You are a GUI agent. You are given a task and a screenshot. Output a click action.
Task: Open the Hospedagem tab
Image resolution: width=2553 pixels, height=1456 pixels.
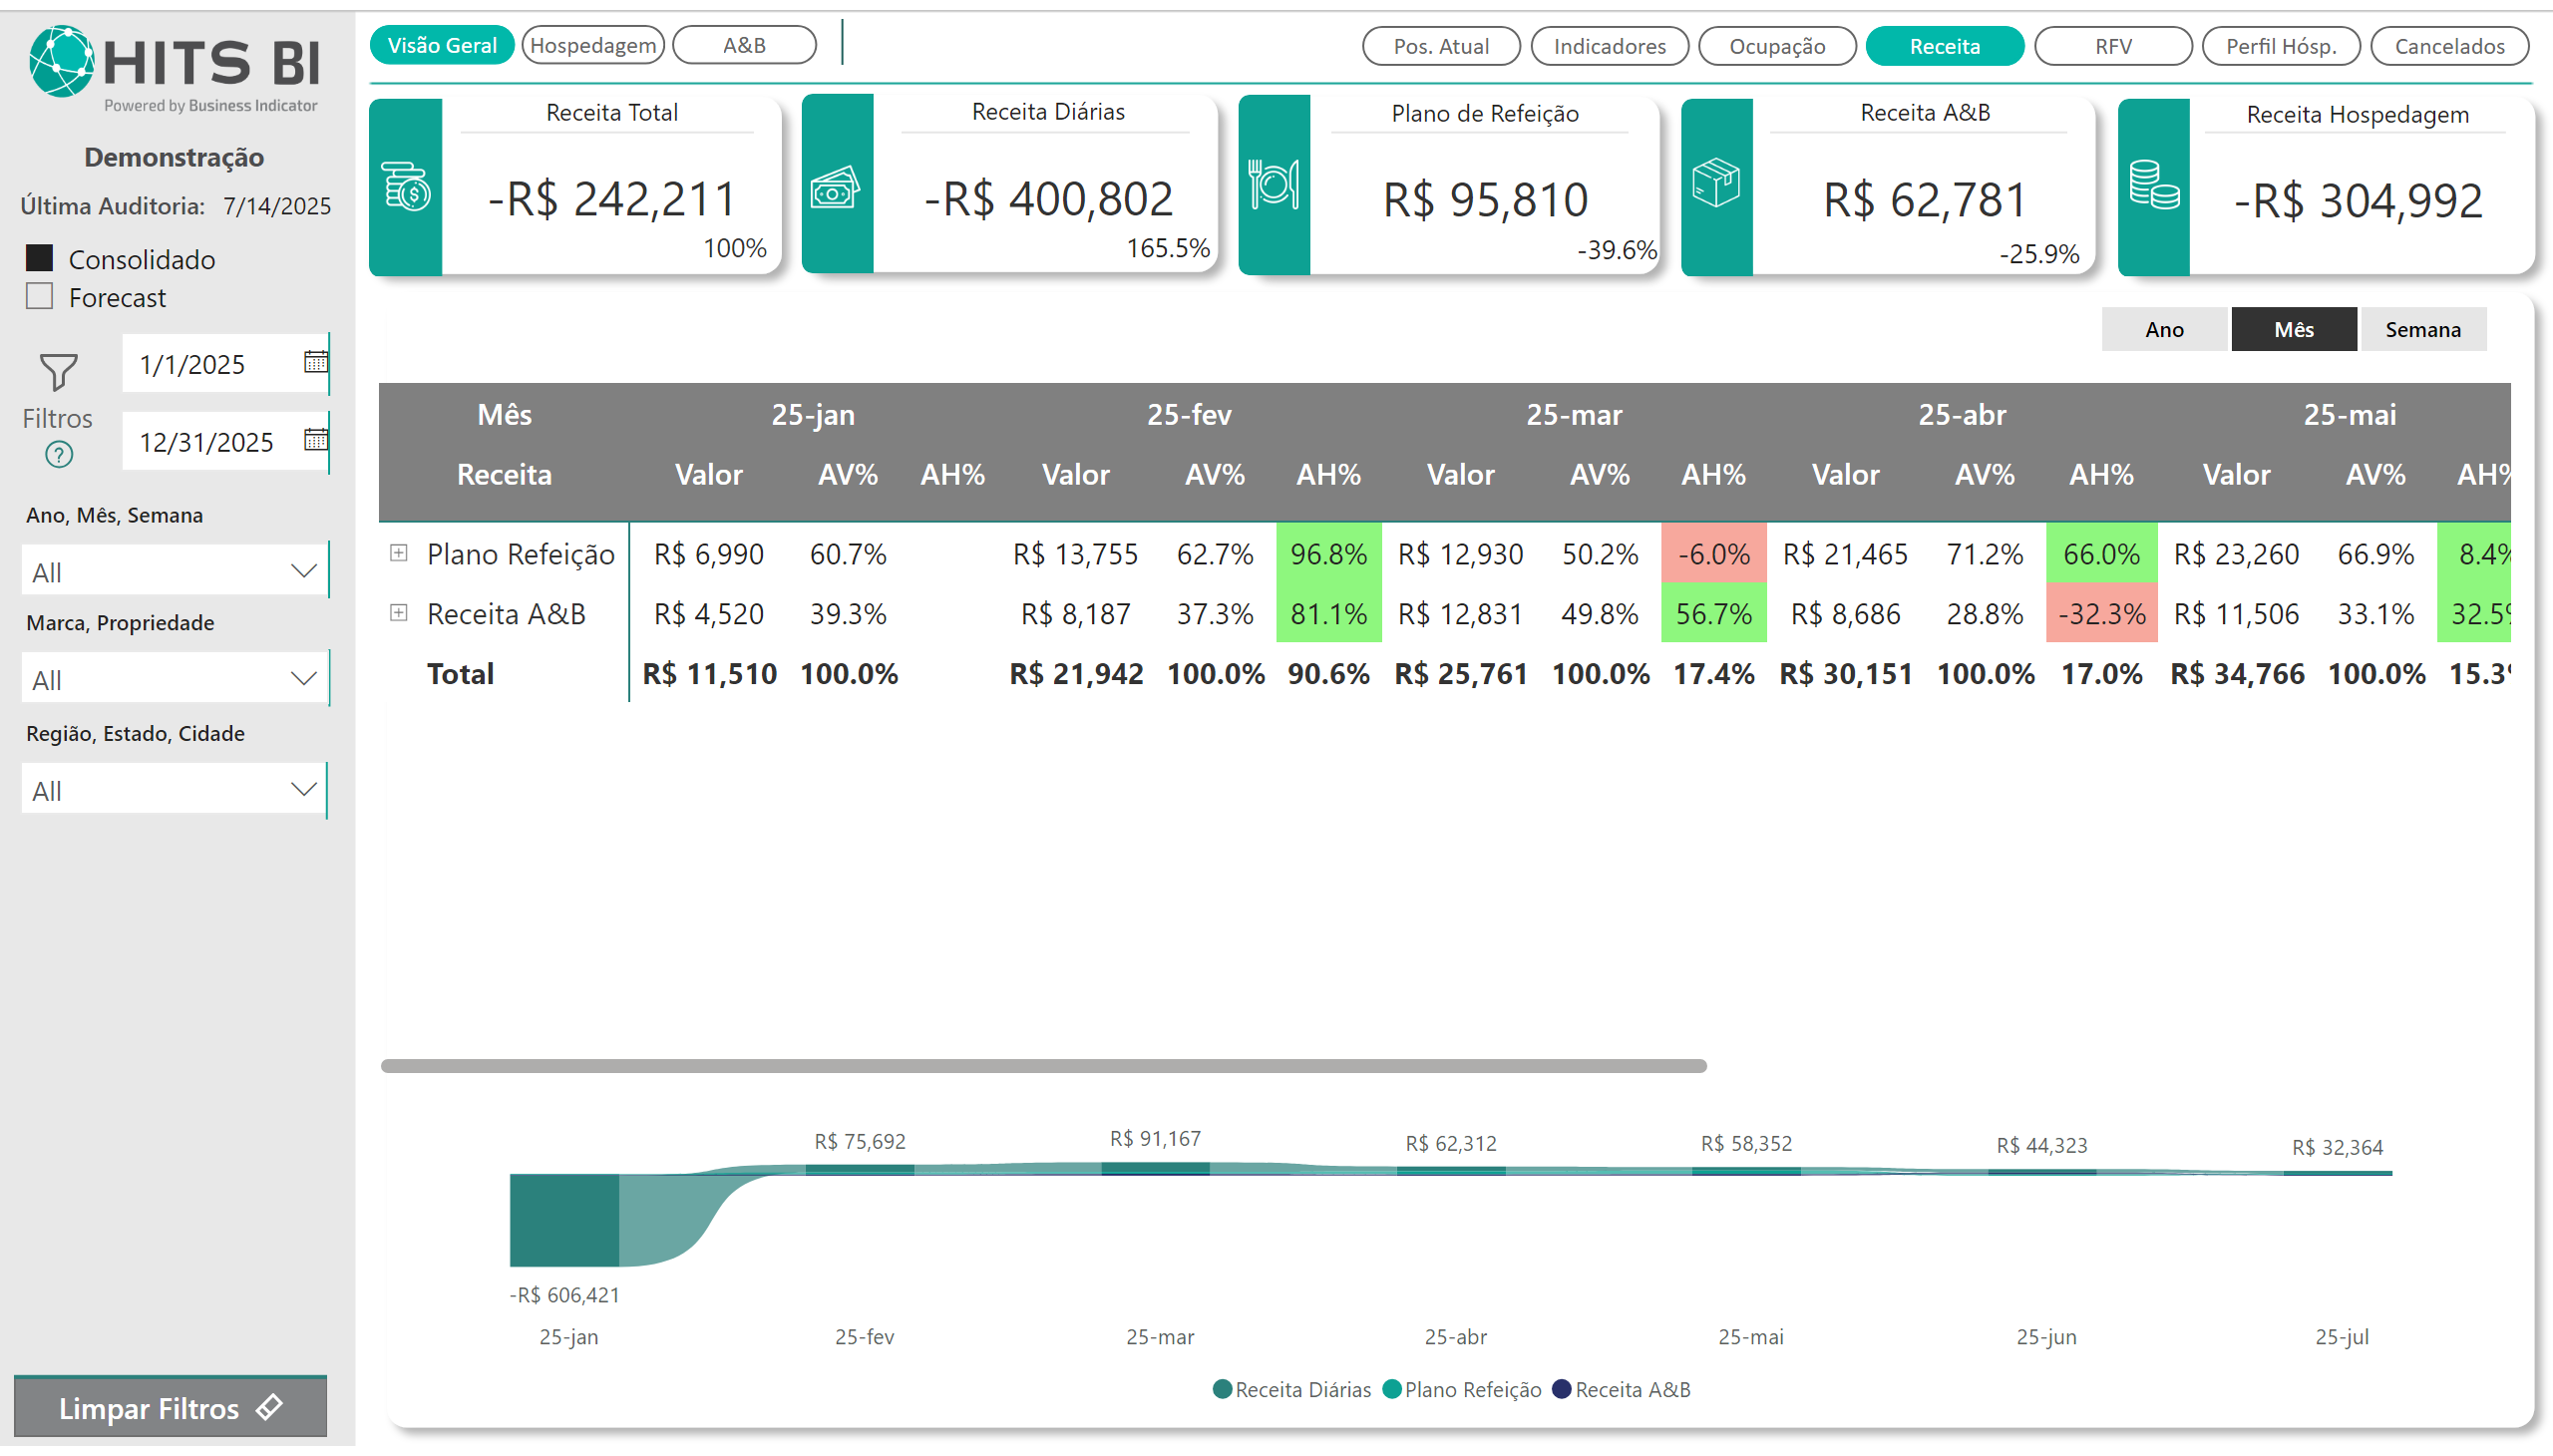593,45
